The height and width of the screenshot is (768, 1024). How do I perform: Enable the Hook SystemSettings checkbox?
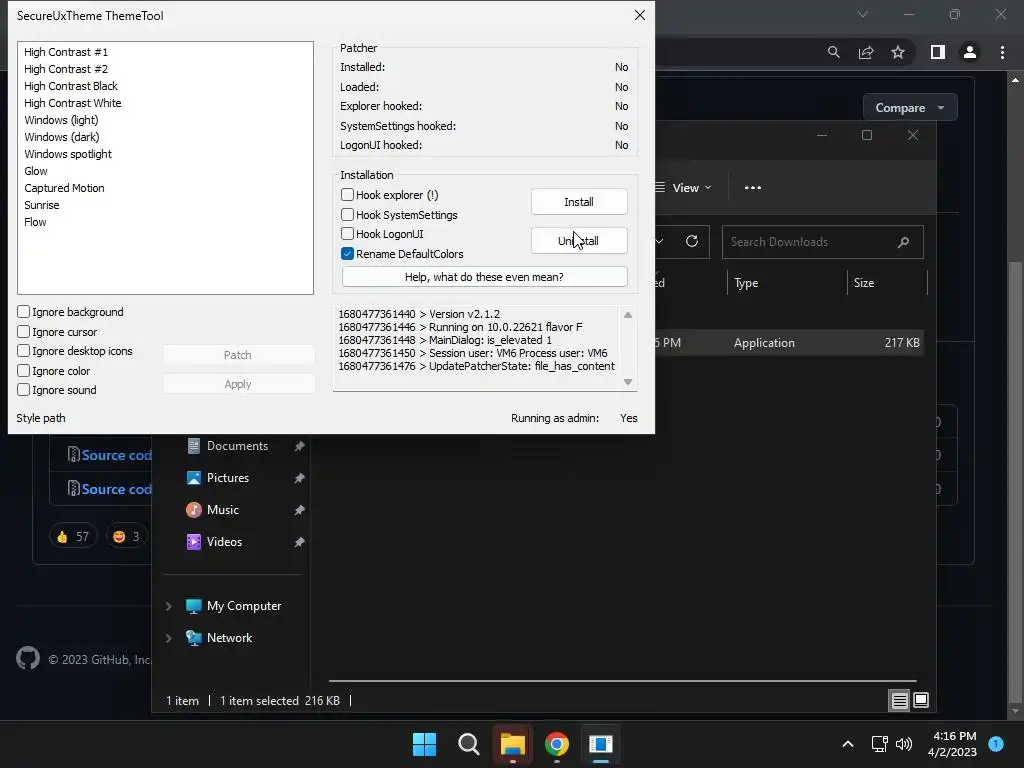[x=347, y=214]
